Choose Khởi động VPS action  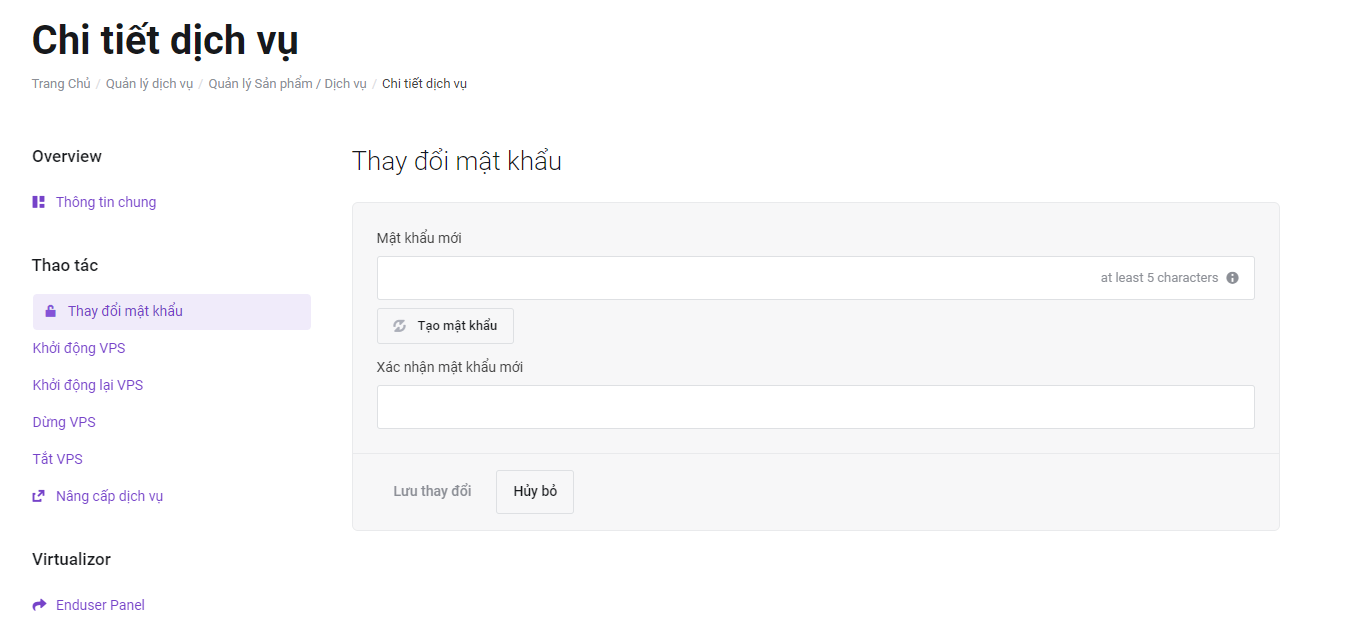click(x=79, y=348)
